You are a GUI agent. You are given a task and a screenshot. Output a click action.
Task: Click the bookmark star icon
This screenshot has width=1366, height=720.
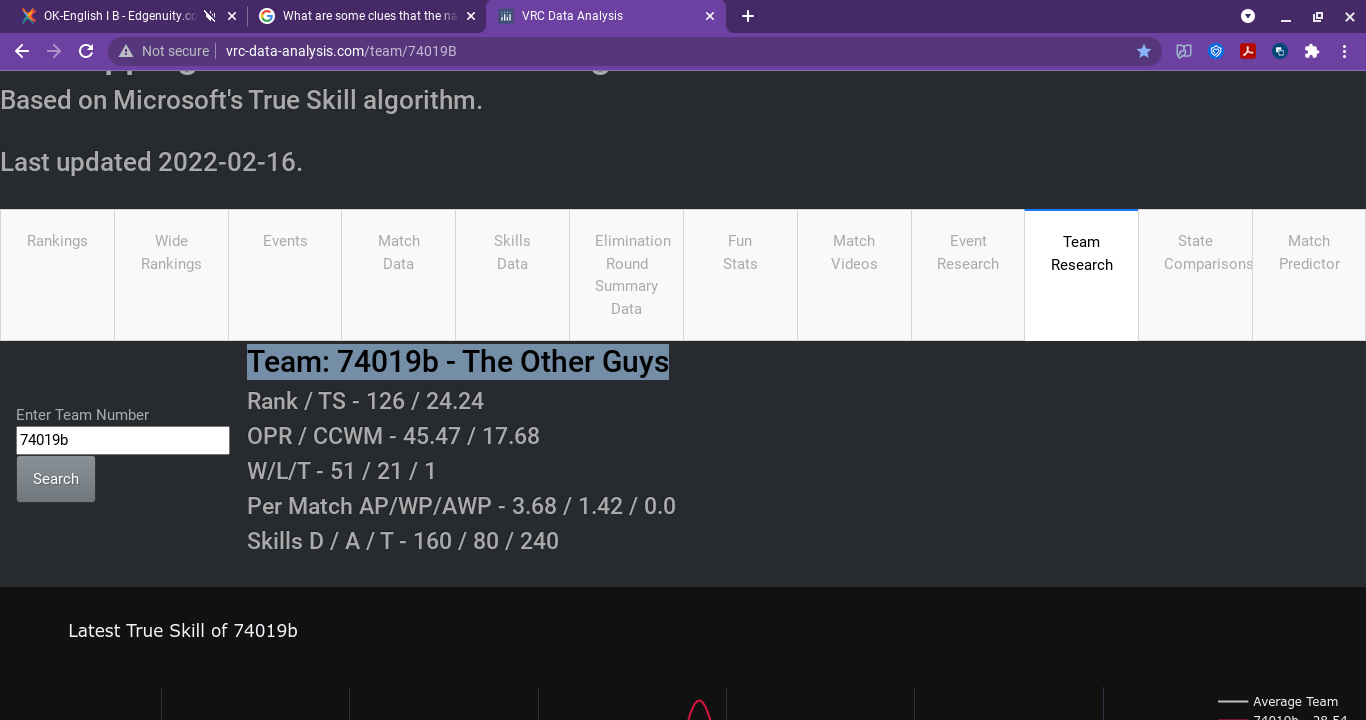coord(1144,51)
